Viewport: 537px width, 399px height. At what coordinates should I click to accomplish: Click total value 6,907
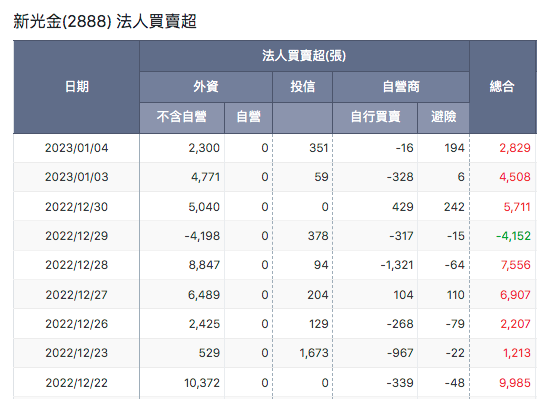(515, 295)
